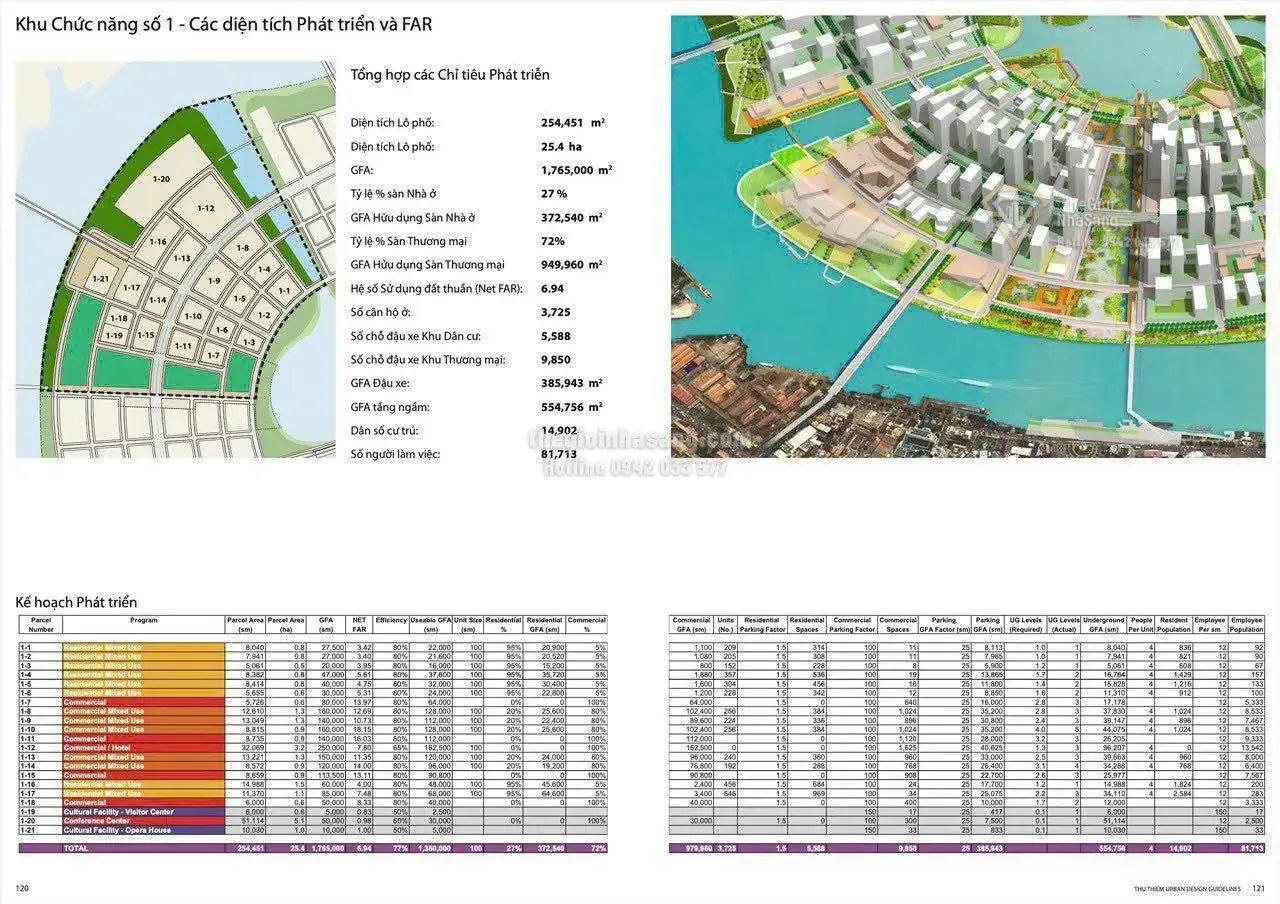Click the 'Commercial / Hotel' program row
The height and width of the screenshot is (904, 1280).
(x=100, y=747)
